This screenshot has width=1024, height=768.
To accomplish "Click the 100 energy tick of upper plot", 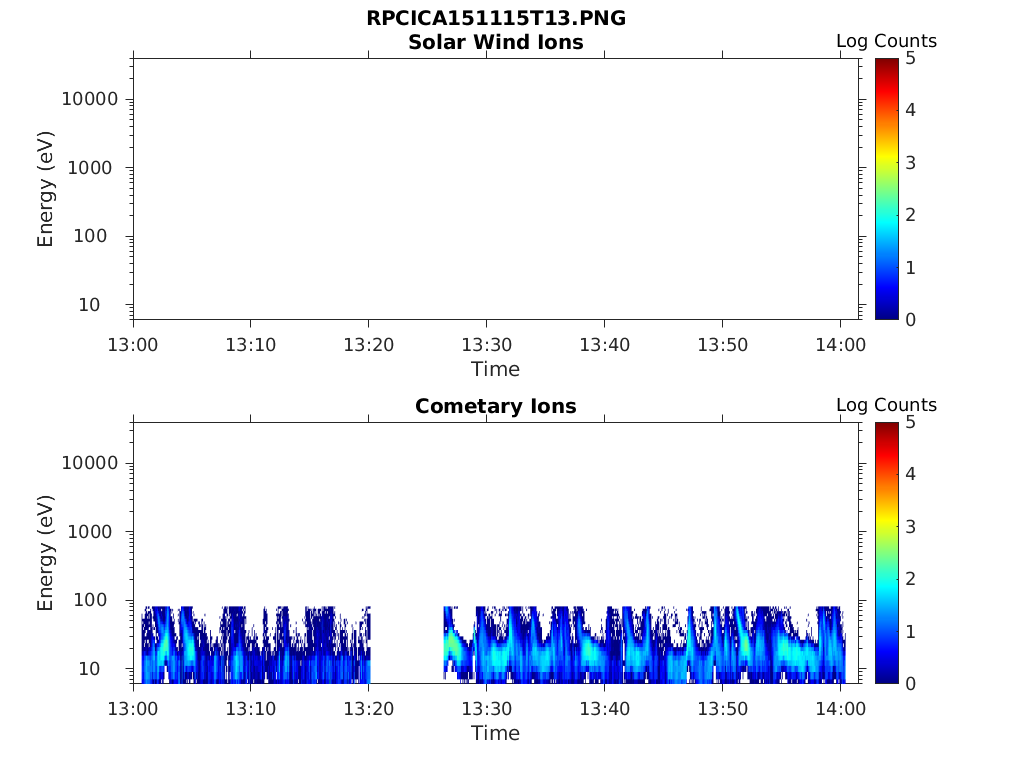I will 90,236.
